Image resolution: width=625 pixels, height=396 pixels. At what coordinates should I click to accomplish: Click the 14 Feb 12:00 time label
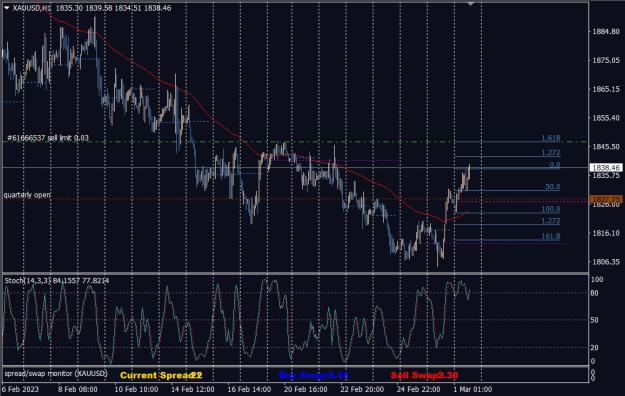pos(193,389)
